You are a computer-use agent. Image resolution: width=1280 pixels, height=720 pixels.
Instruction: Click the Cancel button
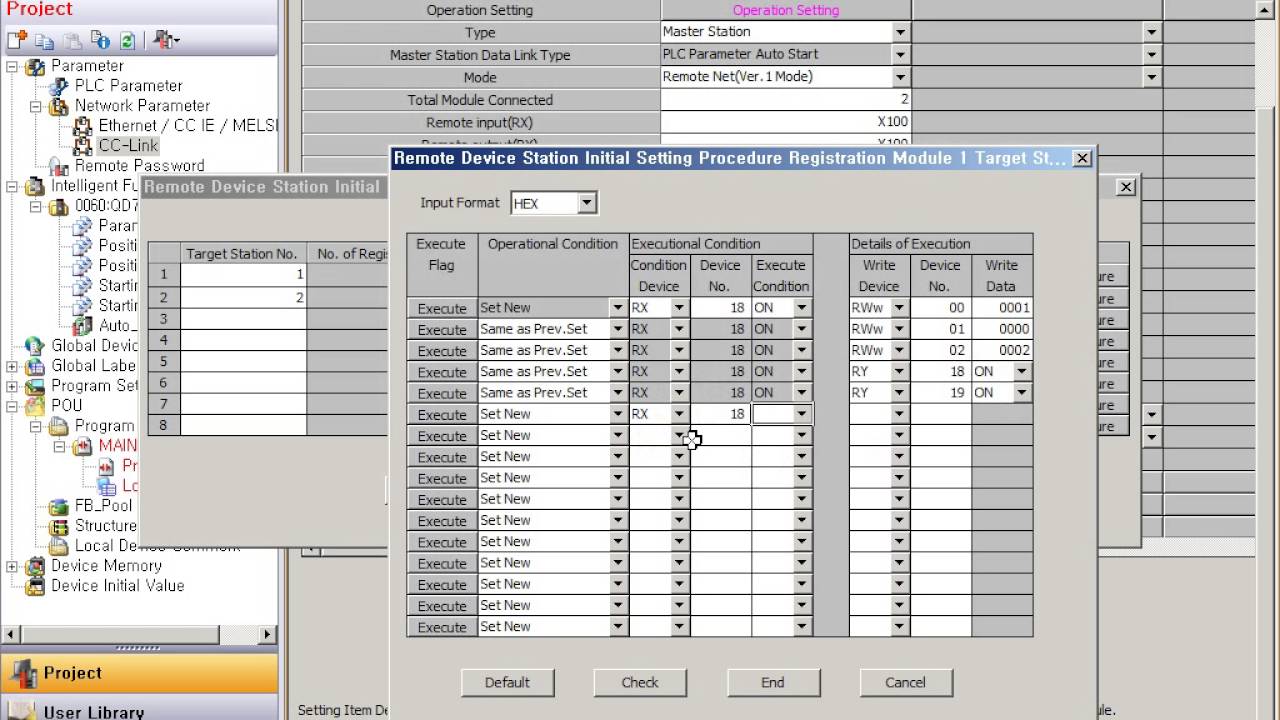pyautogui.click(x=905, y=682)
